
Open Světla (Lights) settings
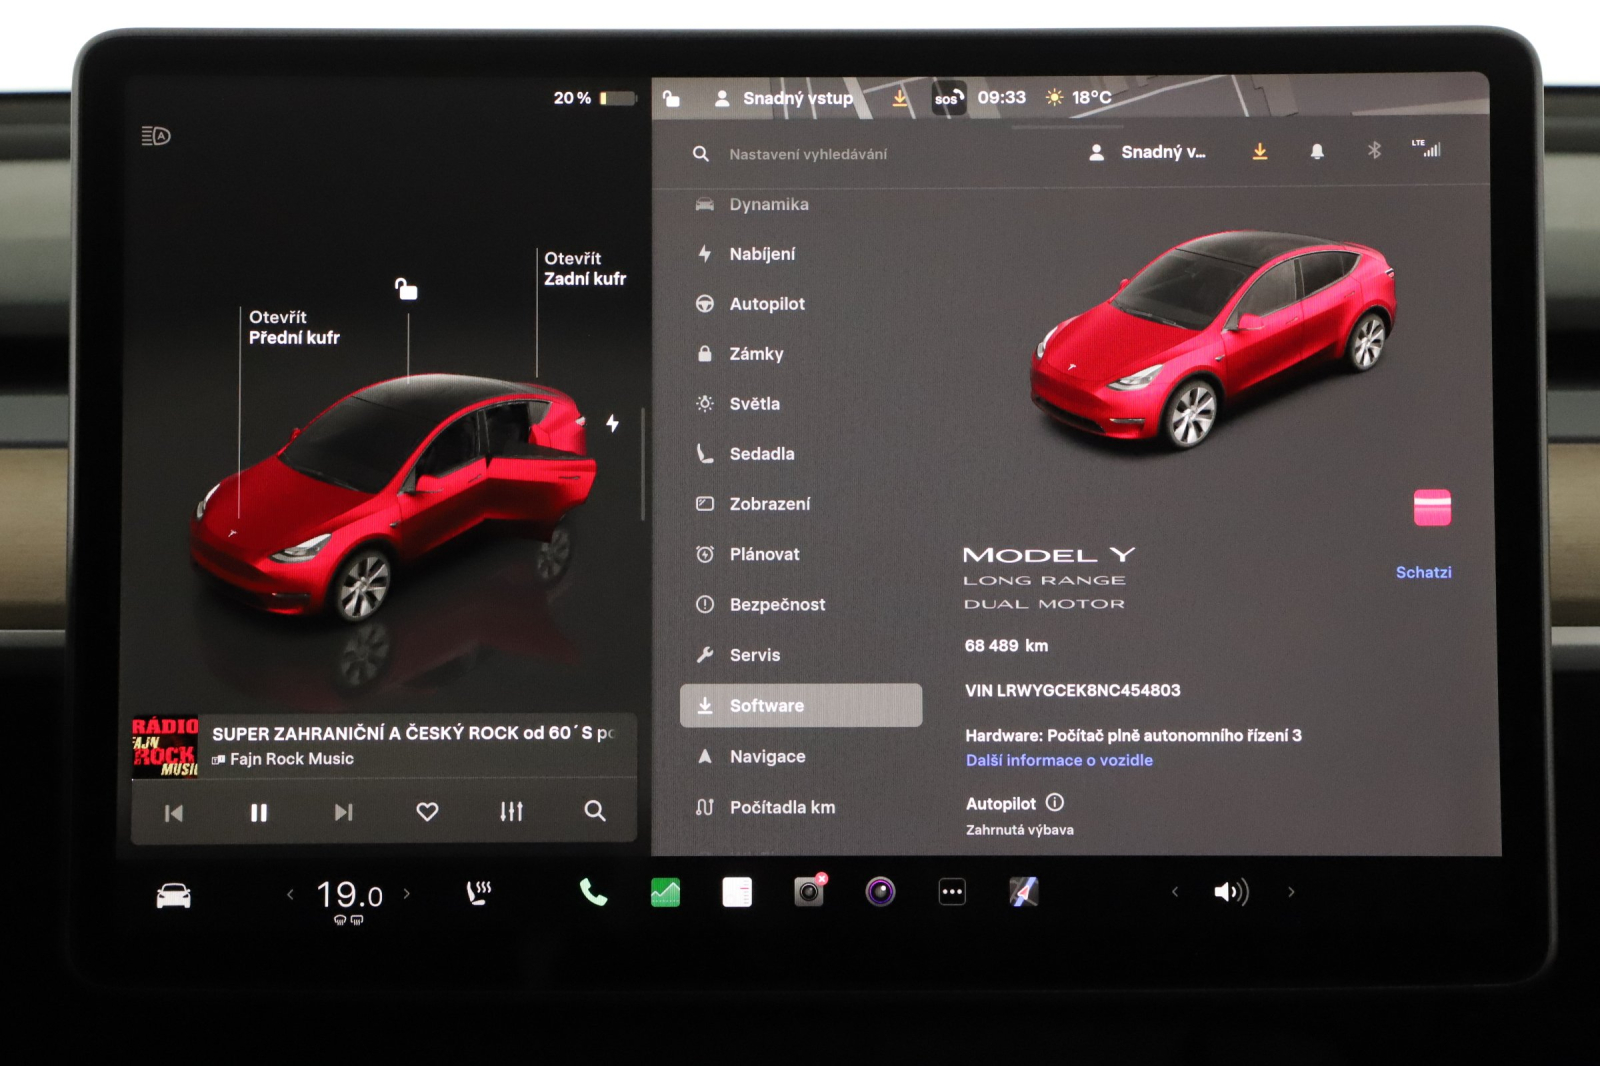click(x=705, y=403)
